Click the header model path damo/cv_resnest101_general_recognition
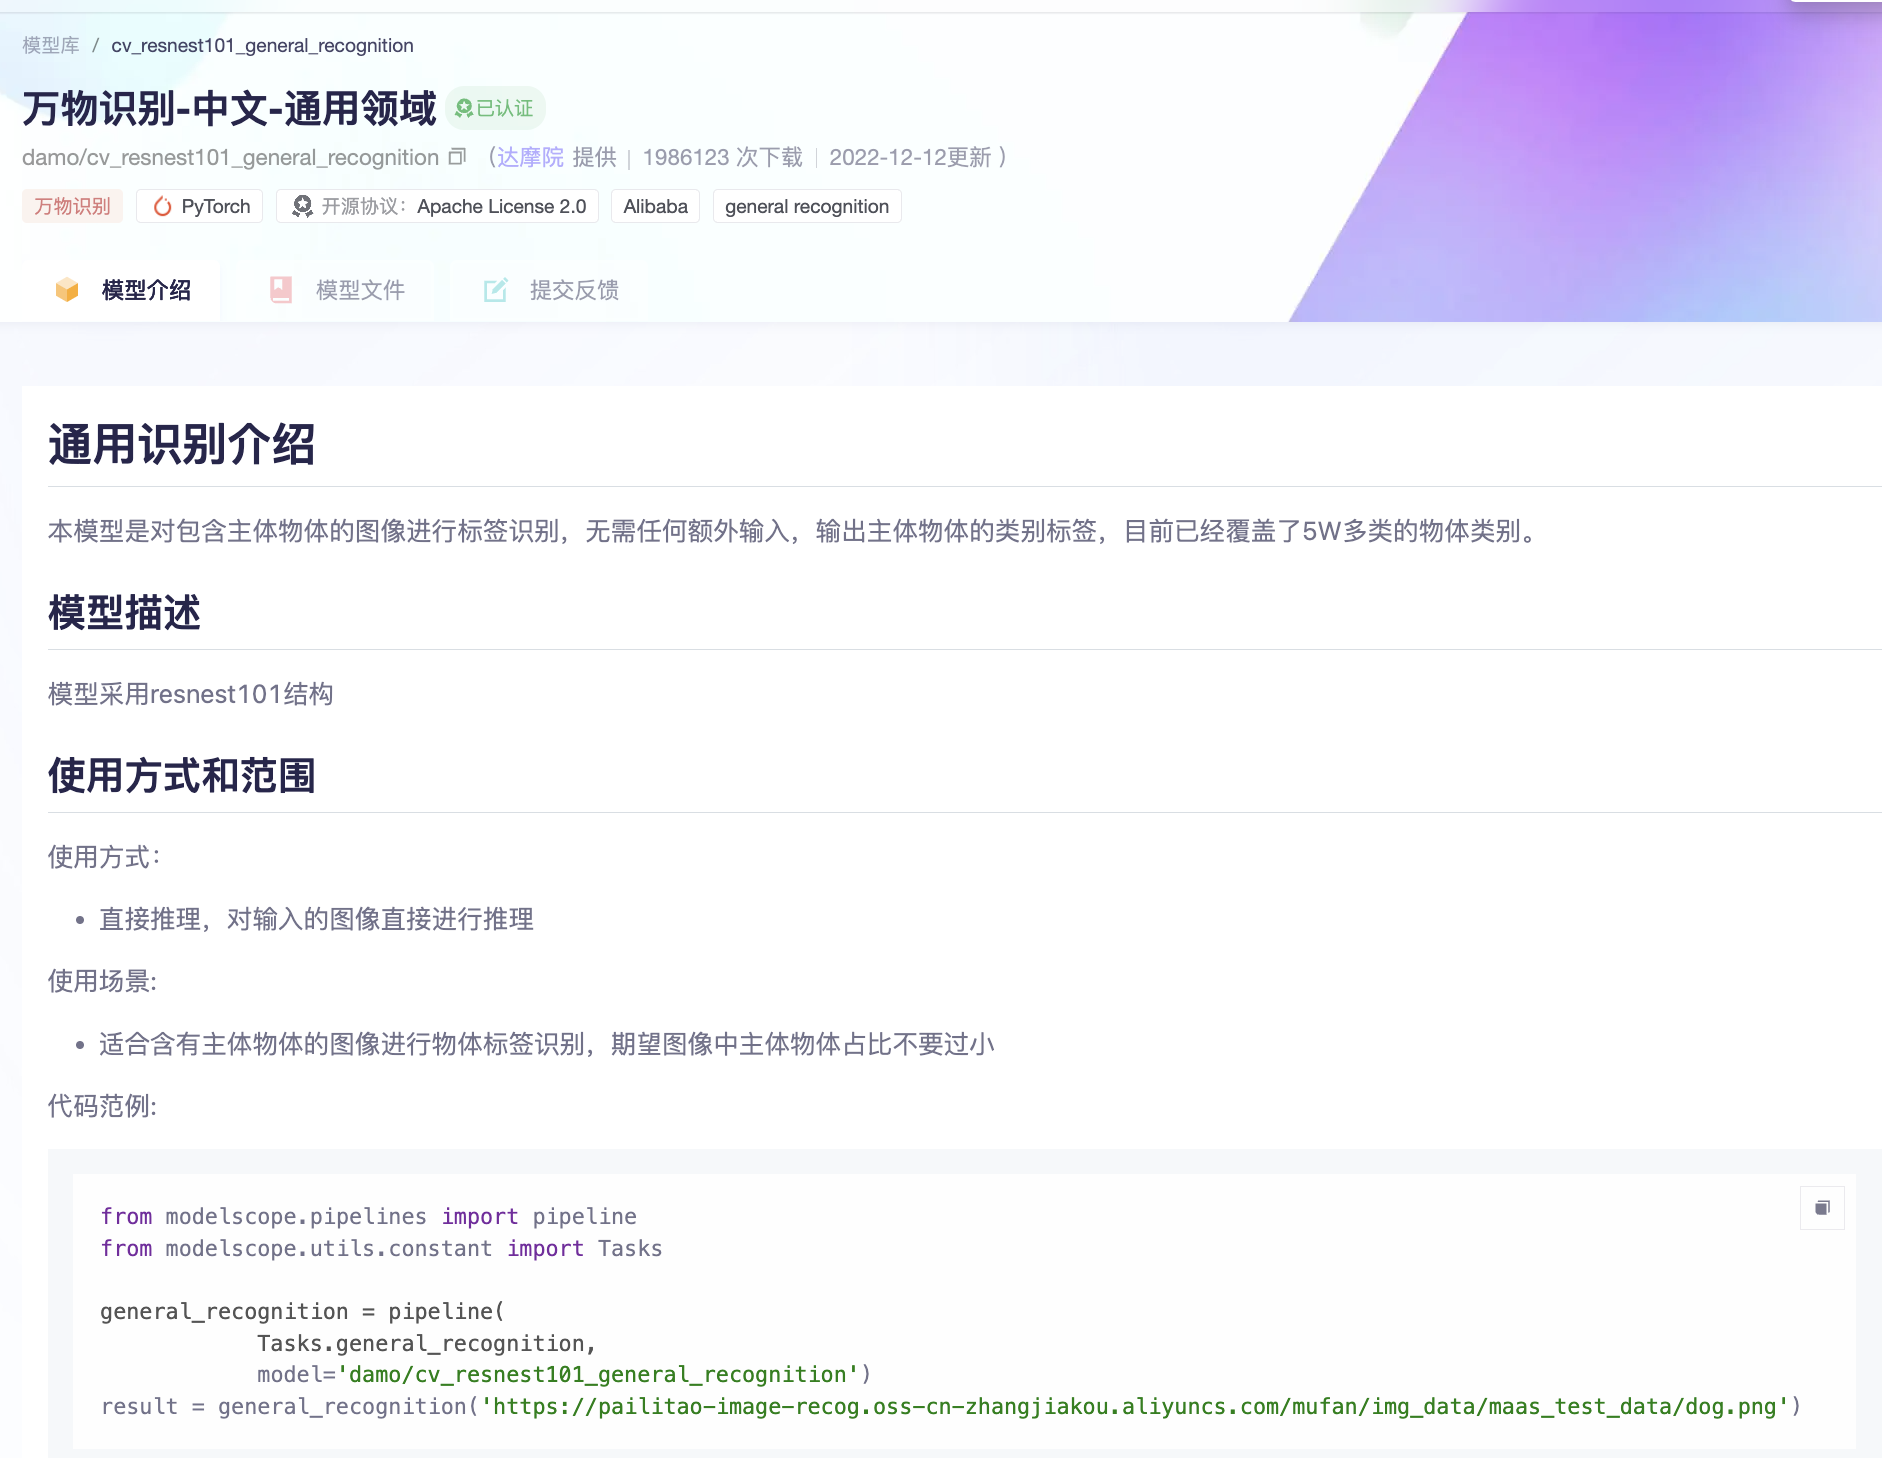This screenshot has height=1458, width=1882. [230, 157]
